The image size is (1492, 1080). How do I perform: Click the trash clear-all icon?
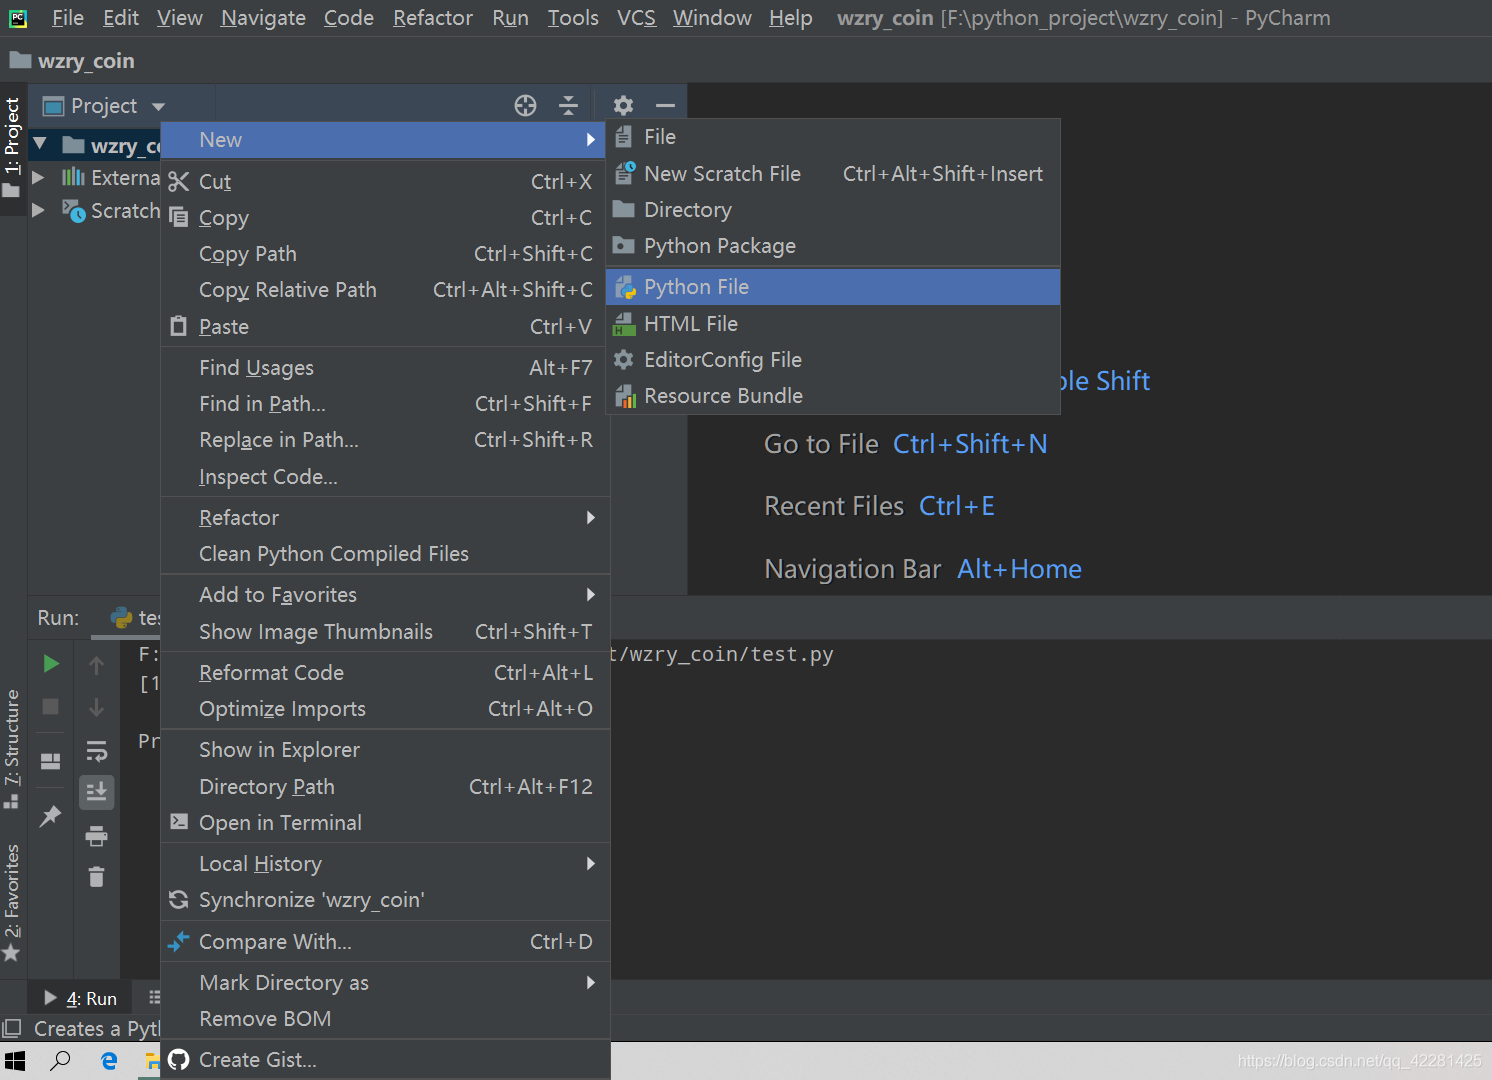(x=96, y=877)
